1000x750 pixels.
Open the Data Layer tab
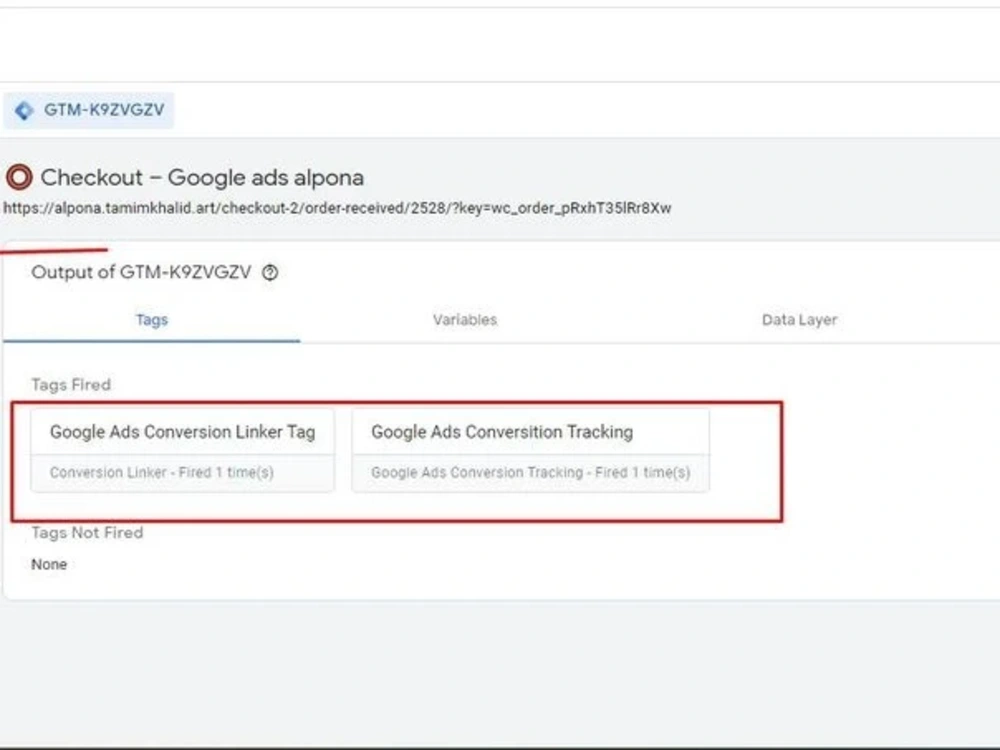[799, 320]
